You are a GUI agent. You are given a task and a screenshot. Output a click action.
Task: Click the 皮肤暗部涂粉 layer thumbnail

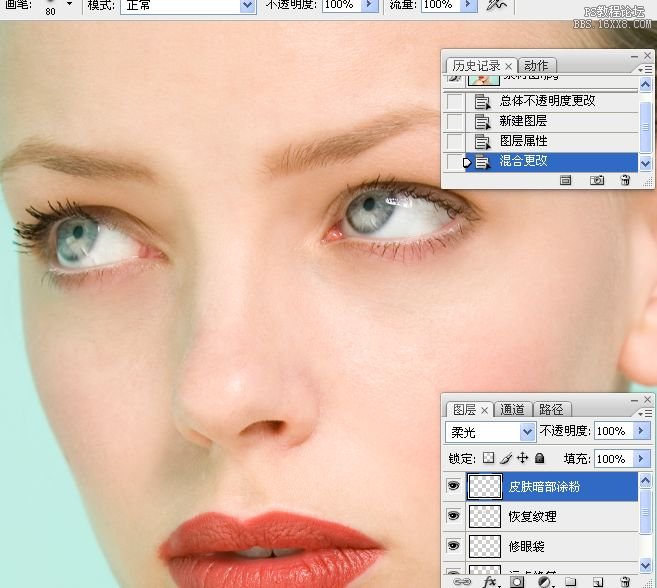click(484, 486)
